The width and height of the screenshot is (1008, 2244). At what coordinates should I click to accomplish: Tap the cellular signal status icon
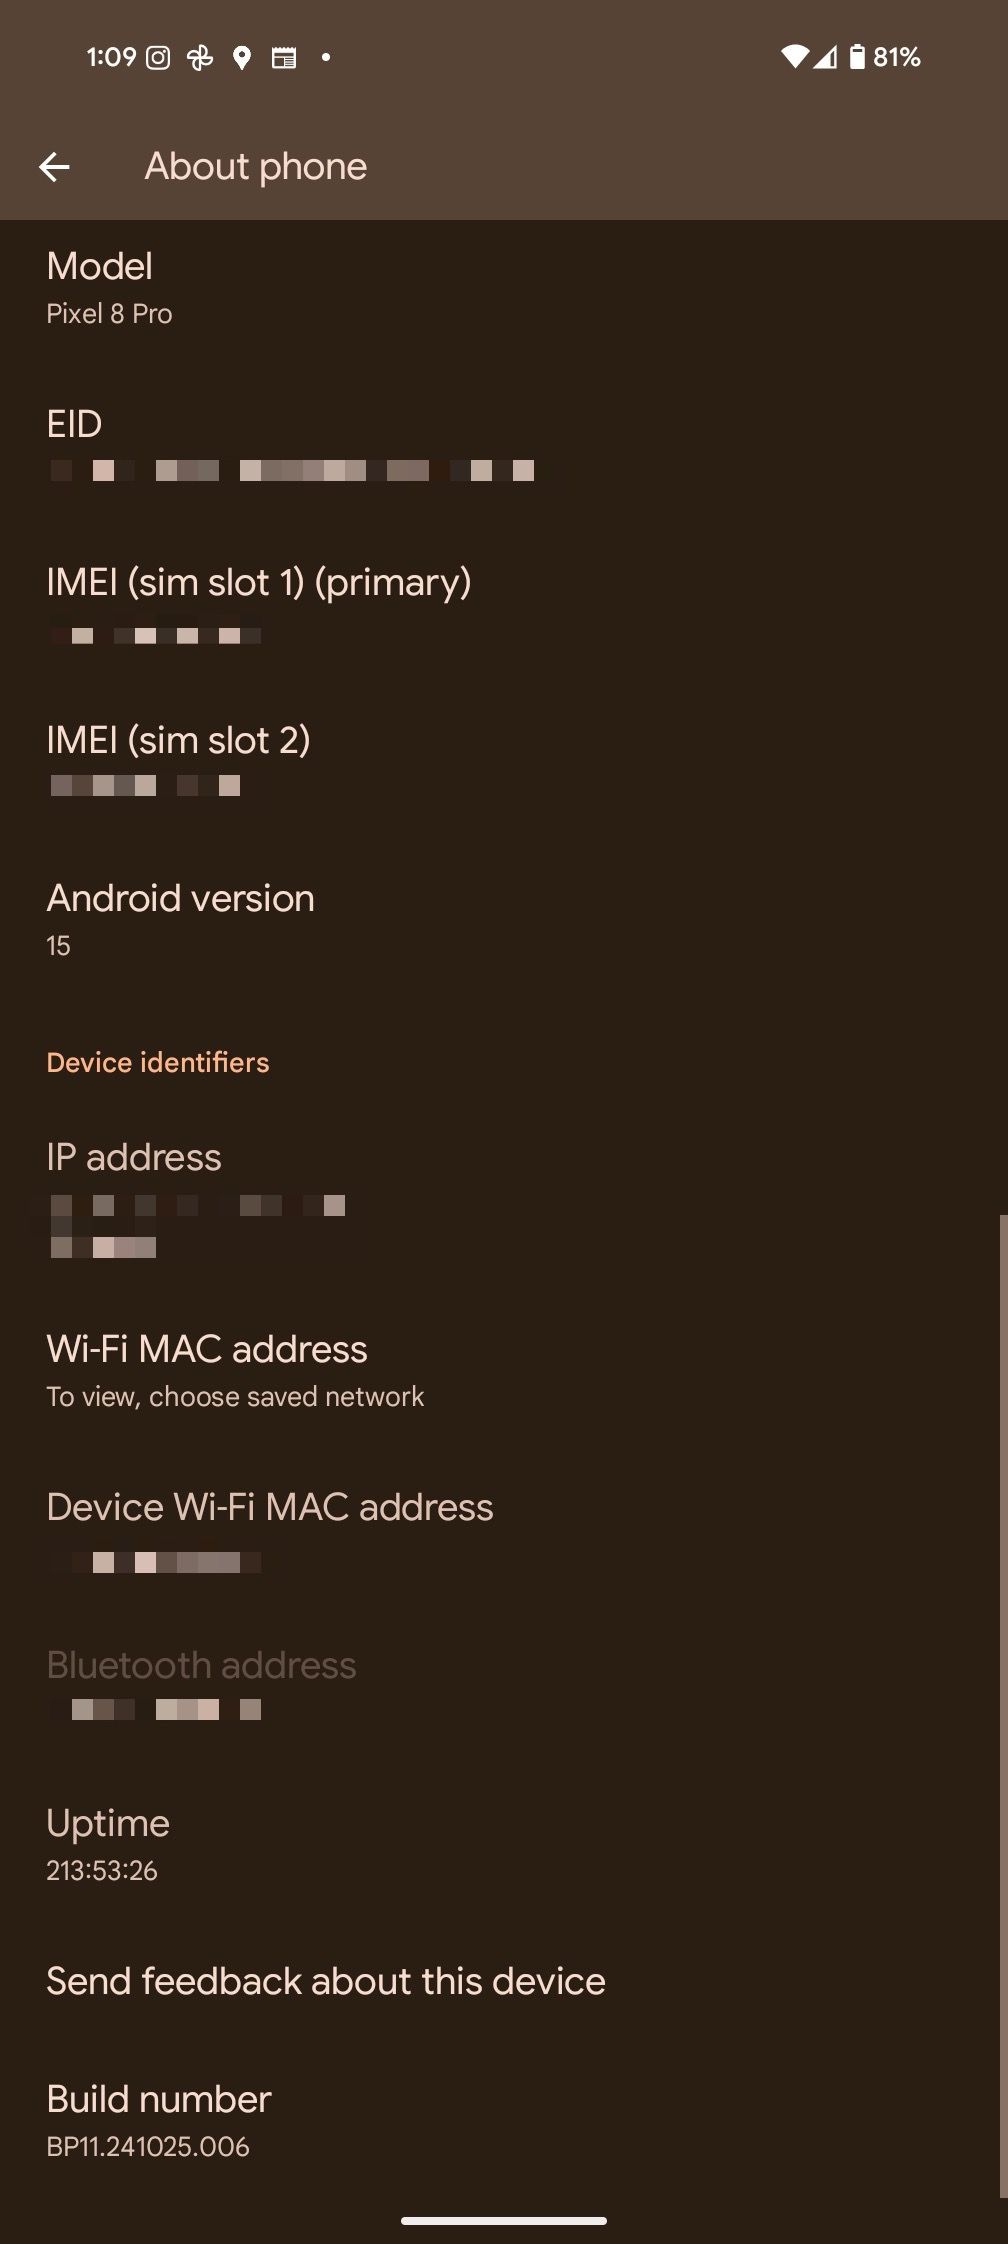(825, 57)
